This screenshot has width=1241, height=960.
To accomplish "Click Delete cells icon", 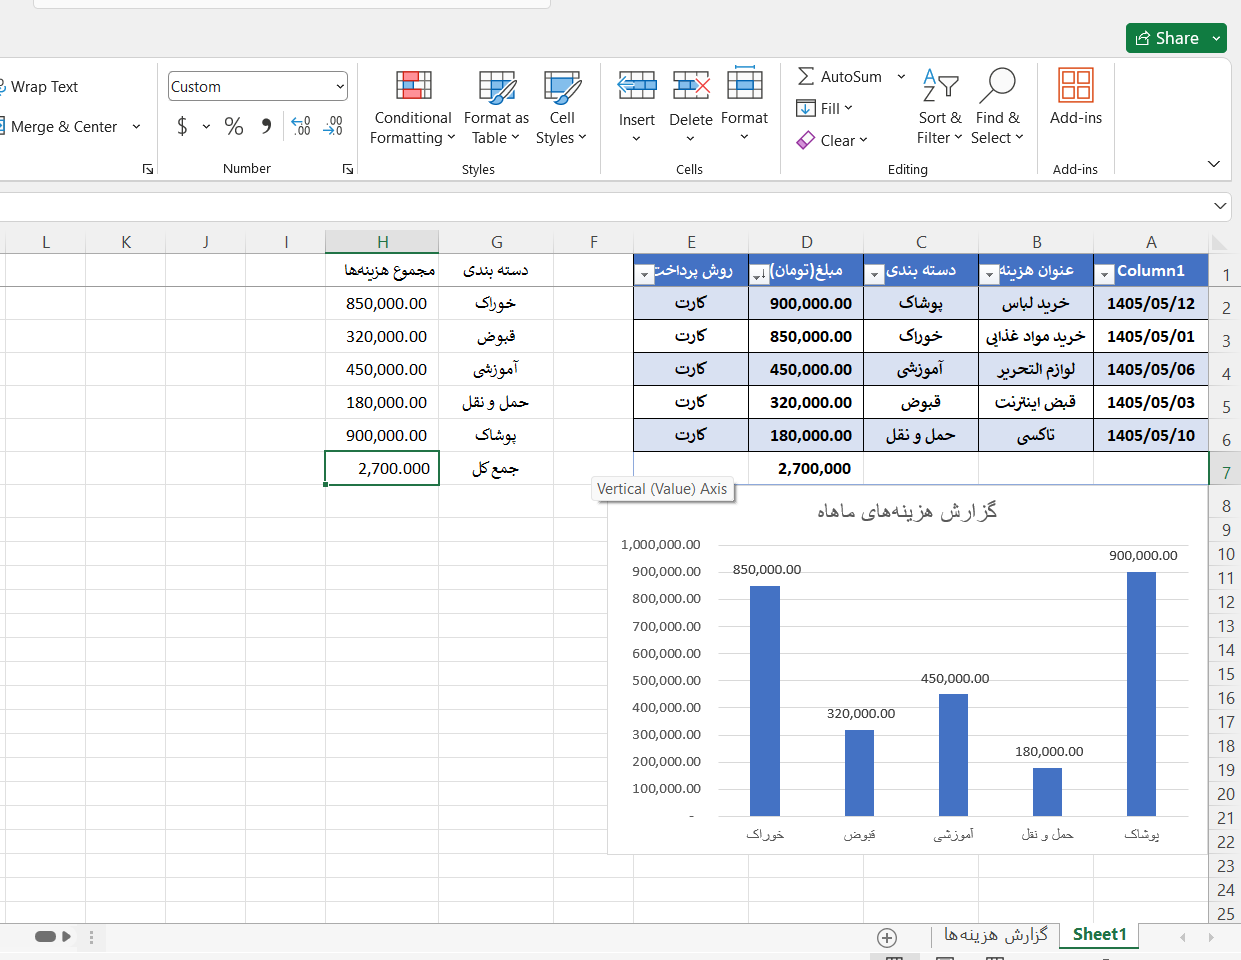I will [x=691, y=86].
